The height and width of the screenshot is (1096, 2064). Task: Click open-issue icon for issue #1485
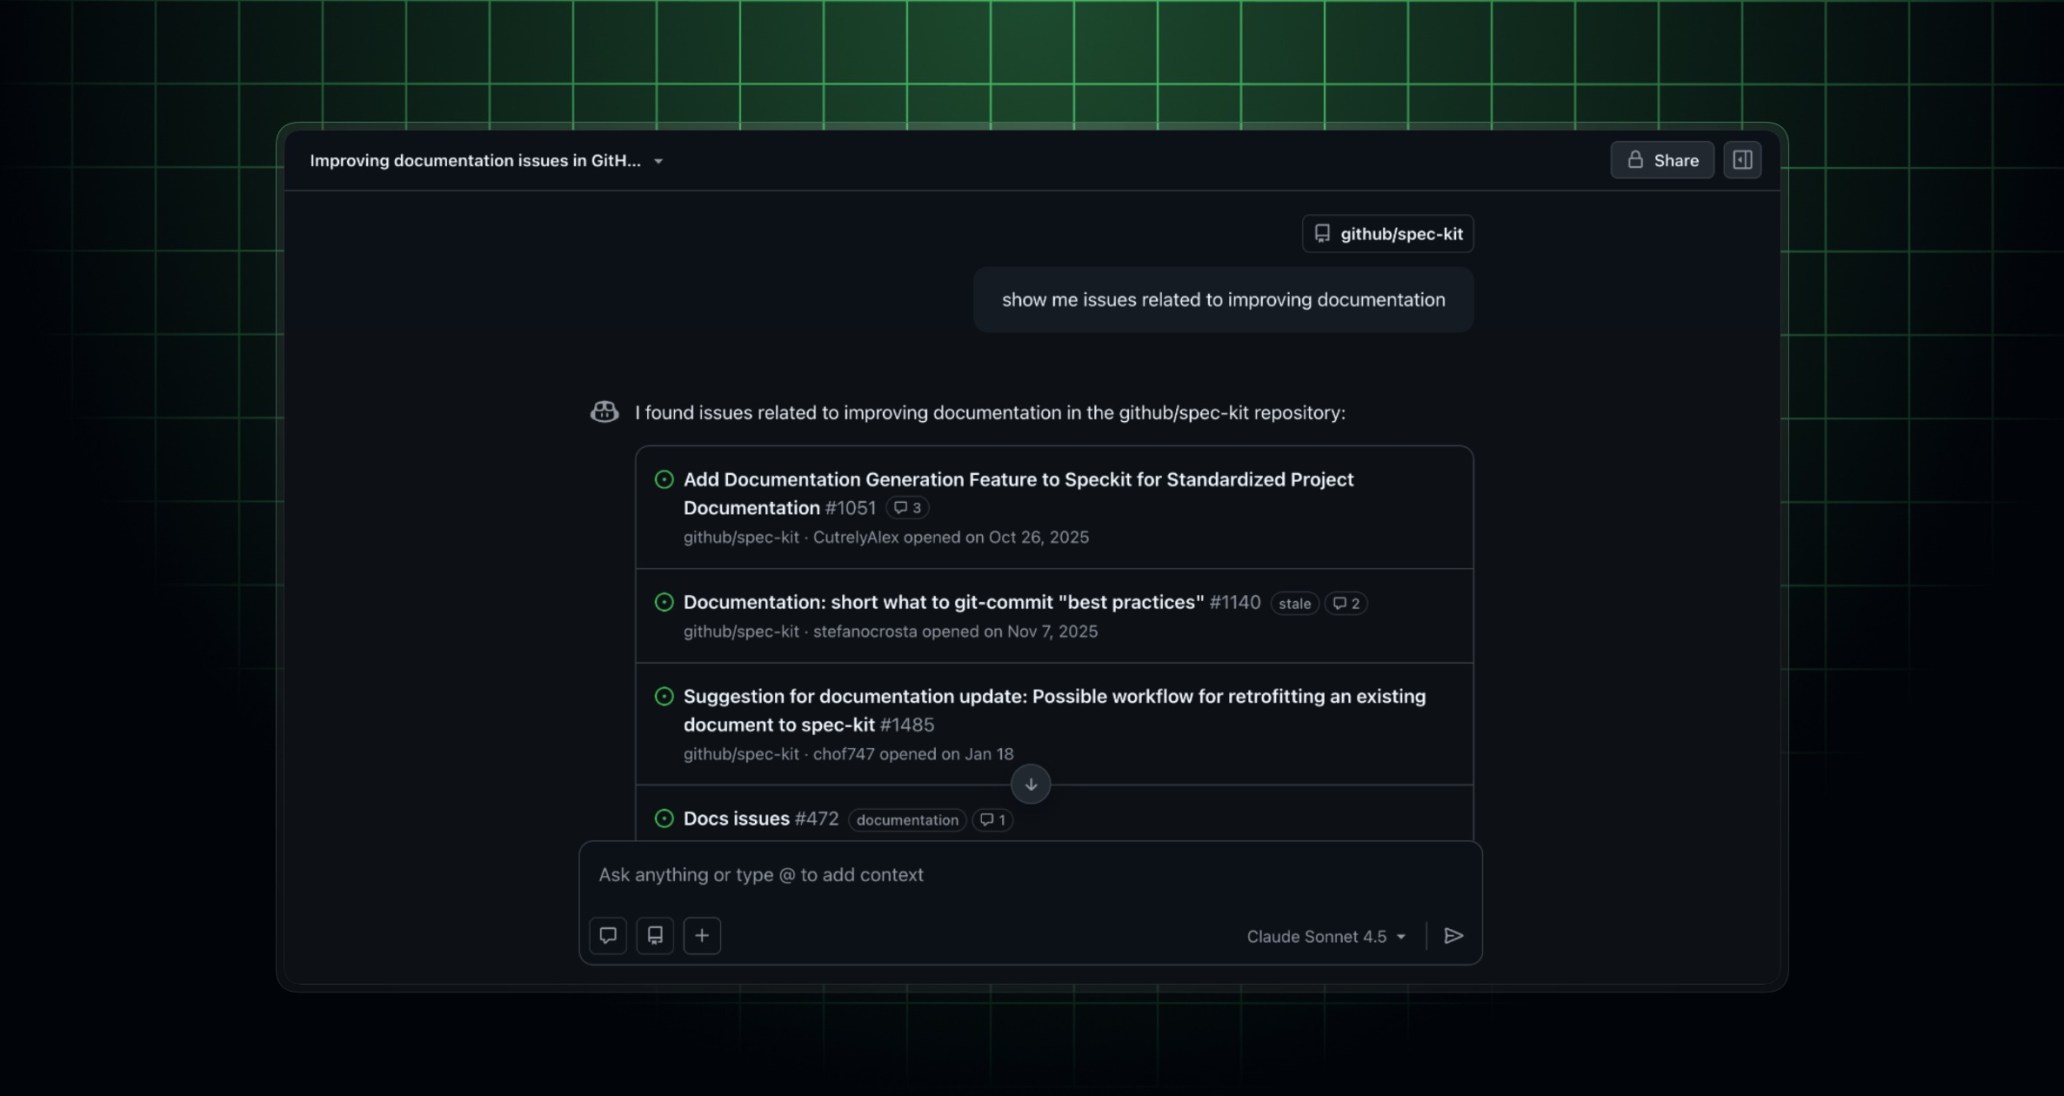click(664, 696)
